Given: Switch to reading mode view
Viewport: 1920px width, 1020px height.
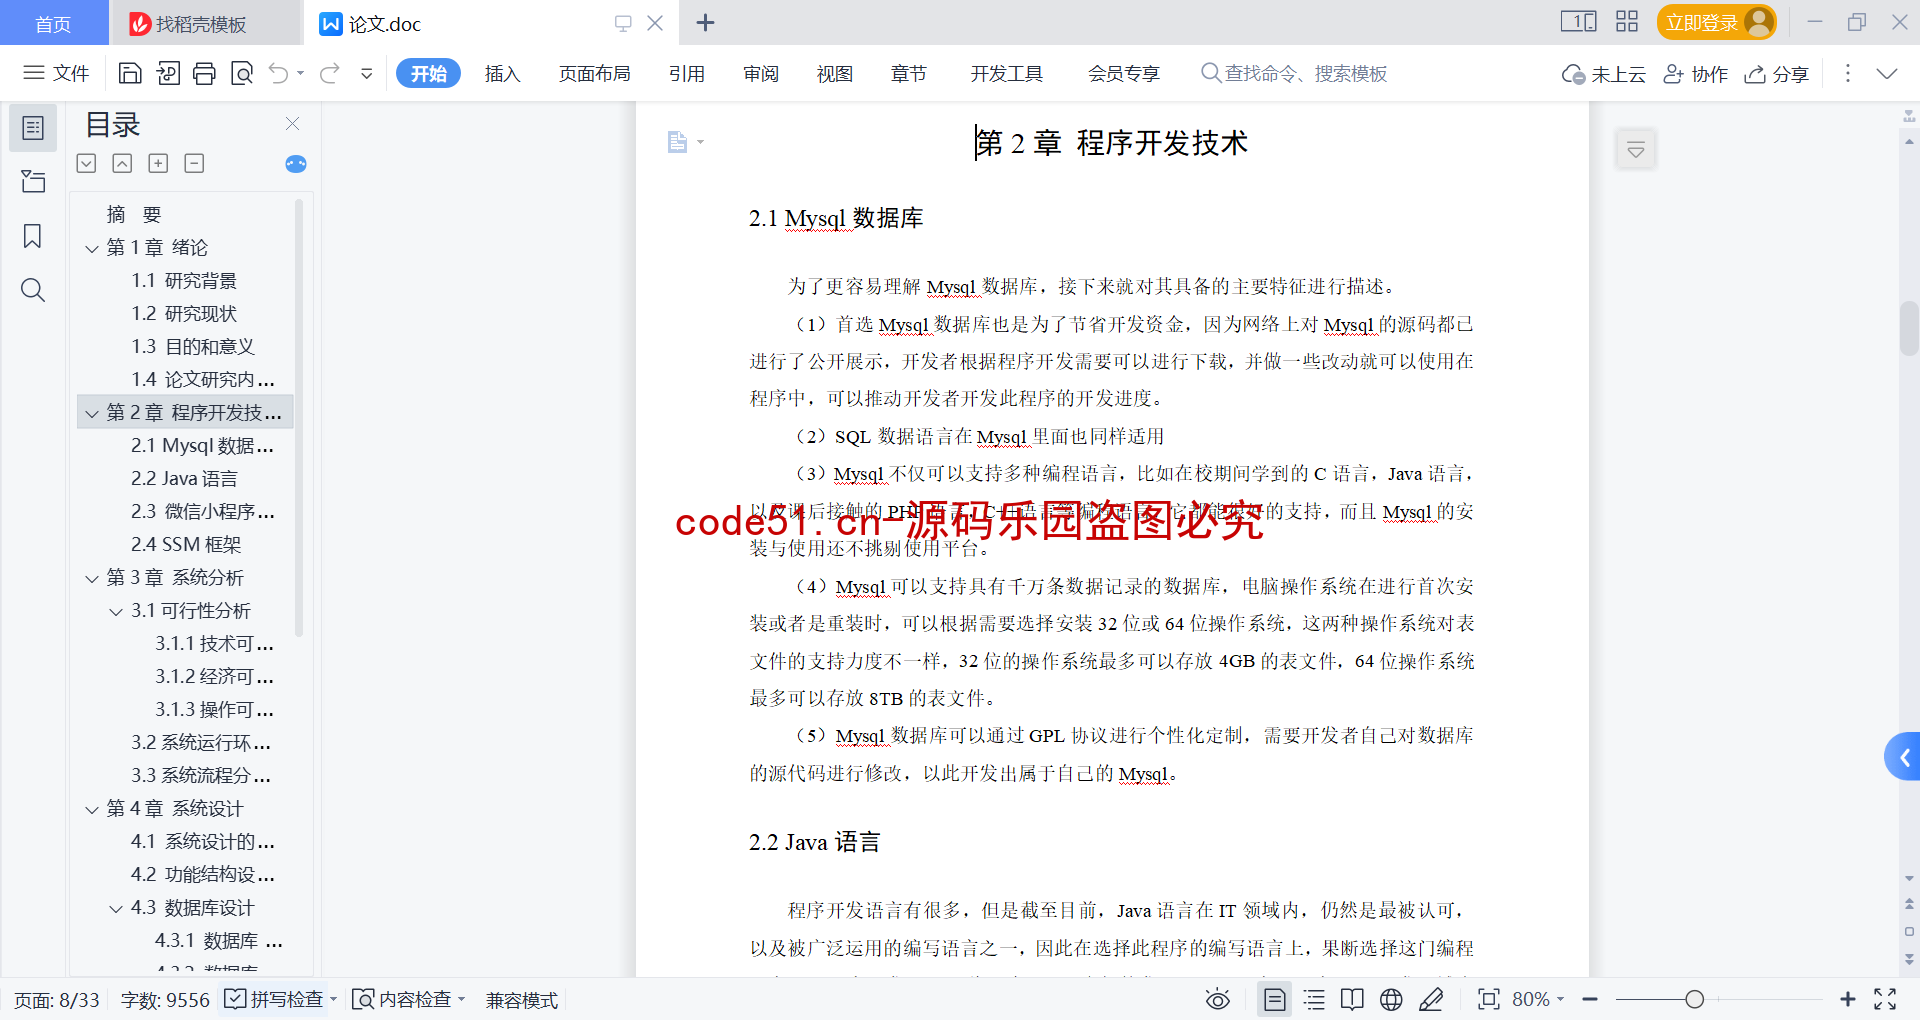Looking at the screenshot, I should [x=1352, y=999].
